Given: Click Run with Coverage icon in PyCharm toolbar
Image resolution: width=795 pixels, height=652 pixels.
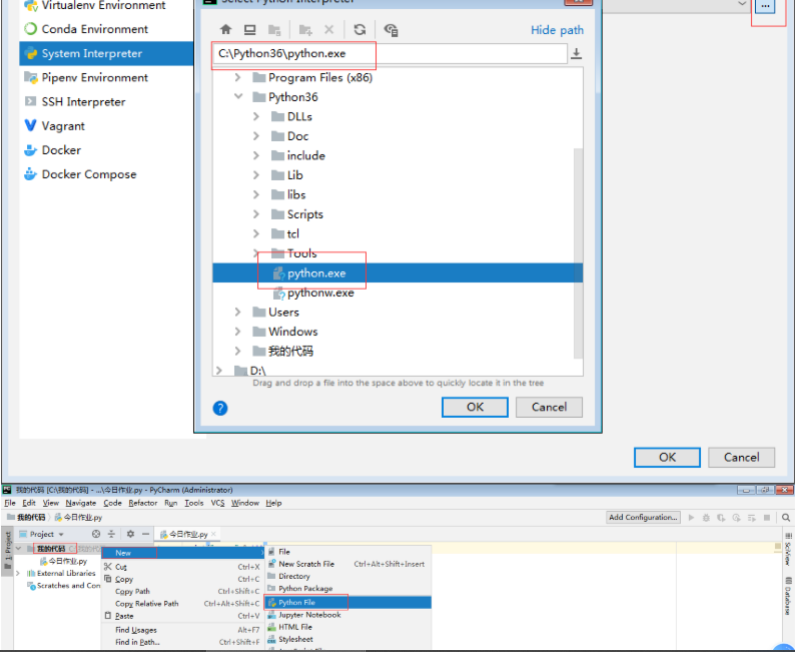Looking at the screenshot, I should coord(721,518).
